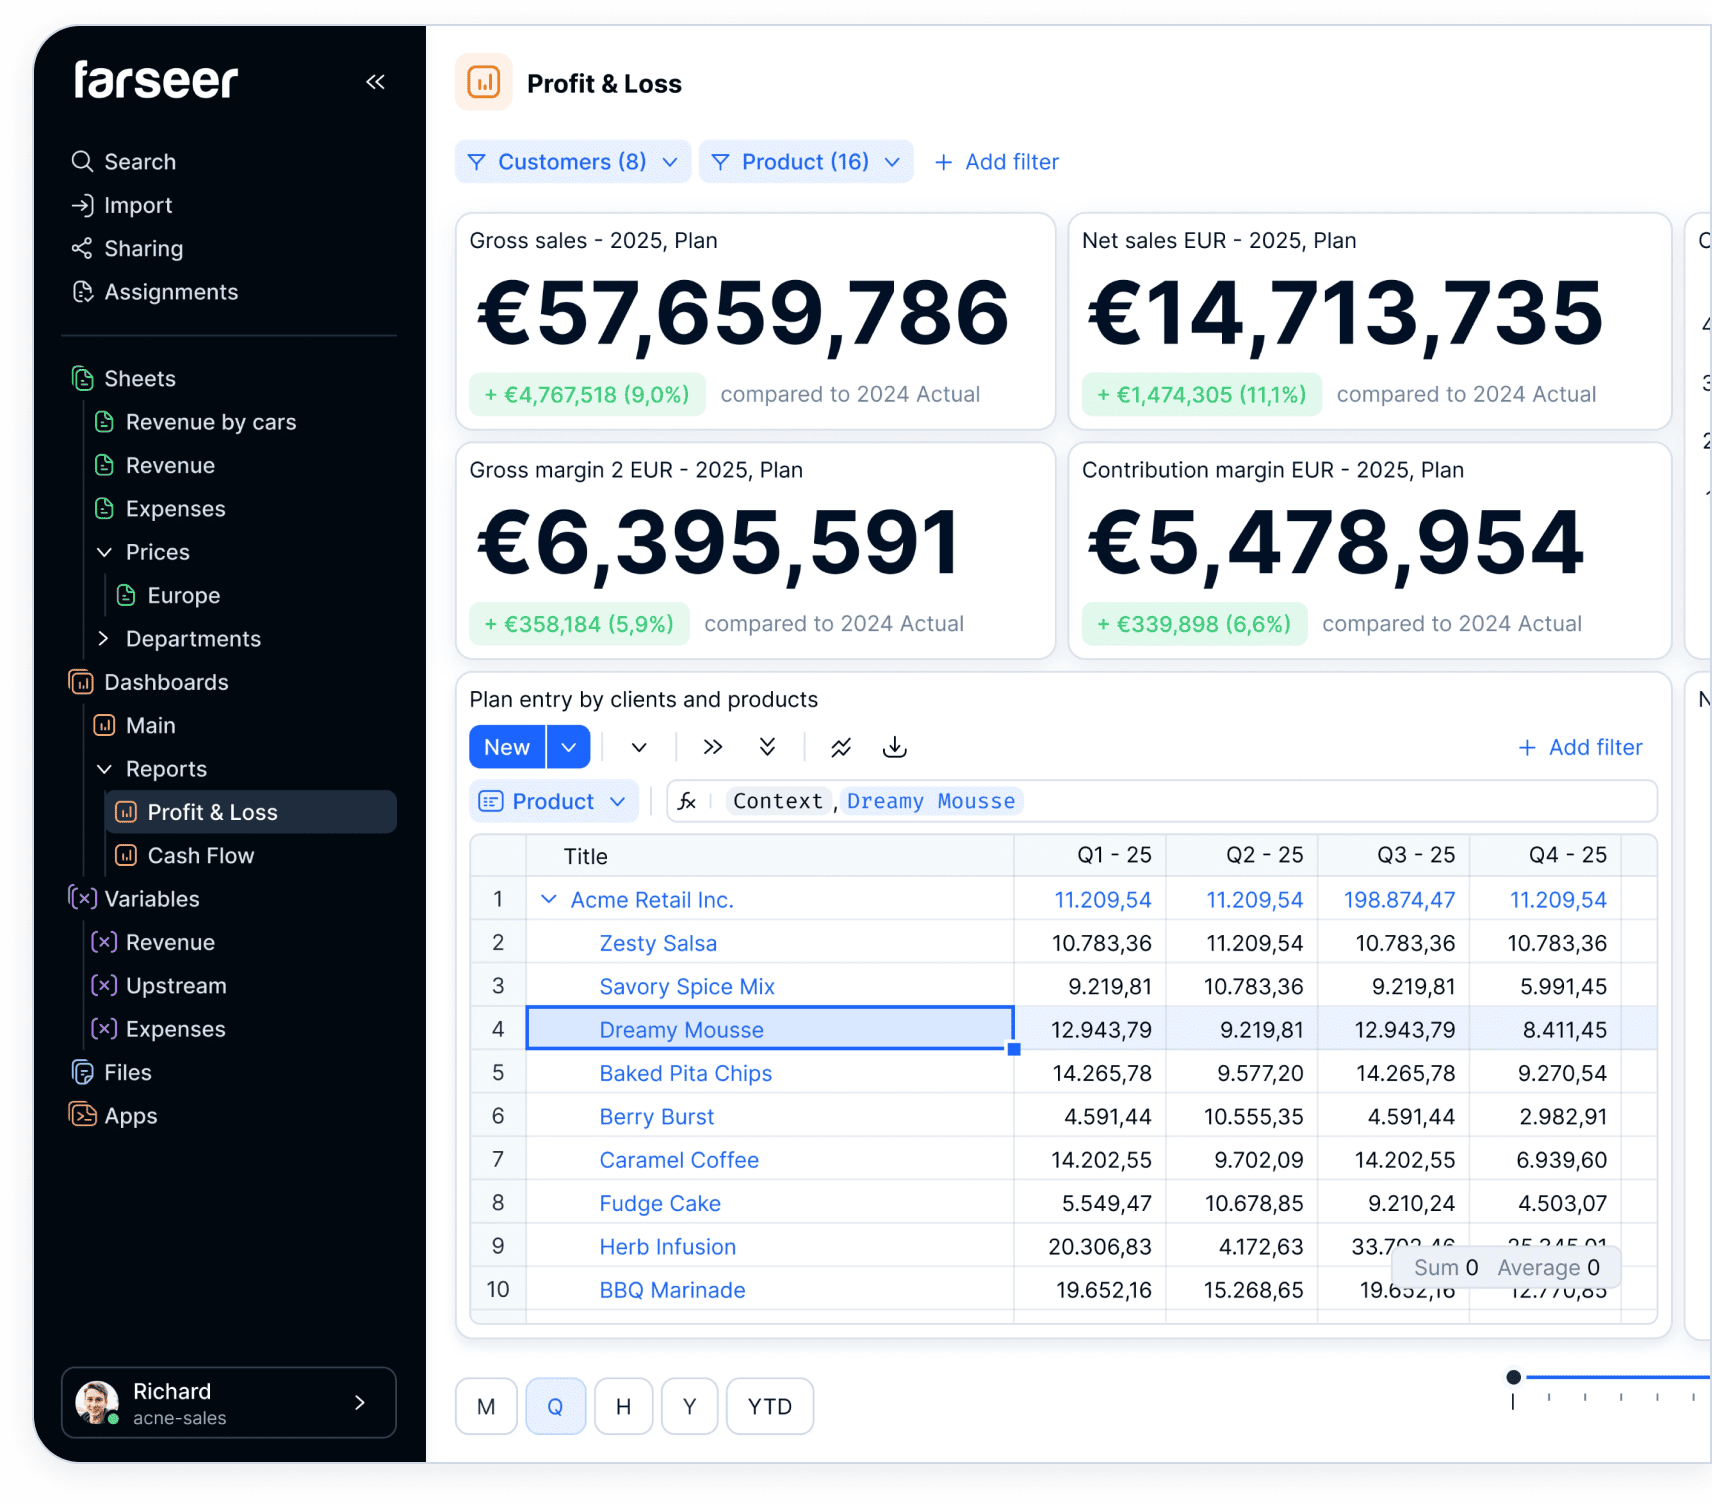Viewport: 1712px width, 1504px height.
Task: Switch period to H (half-year)
Action: (x=624, y=1406)
